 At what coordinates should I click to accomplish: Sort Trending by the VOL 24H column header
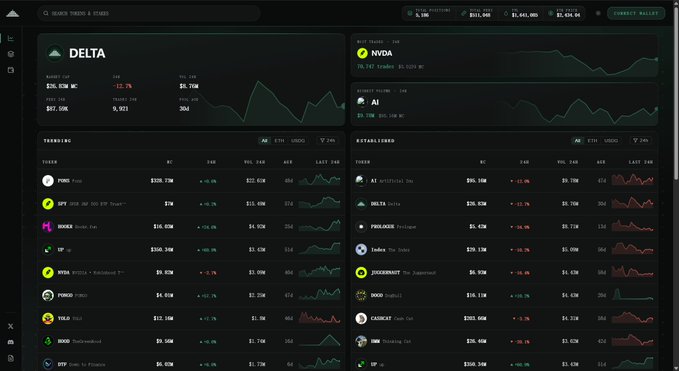[254, 162]
